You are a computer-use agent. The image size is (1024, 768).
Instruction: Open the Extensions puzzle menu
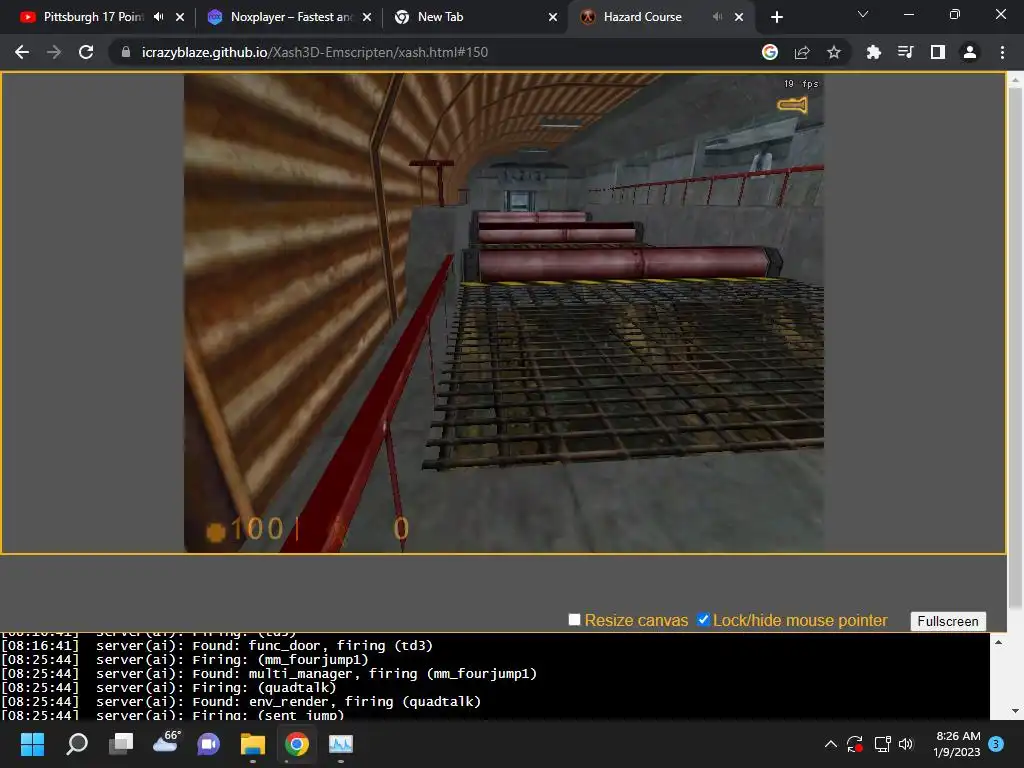pyautogui.click(x=873, y=52)
